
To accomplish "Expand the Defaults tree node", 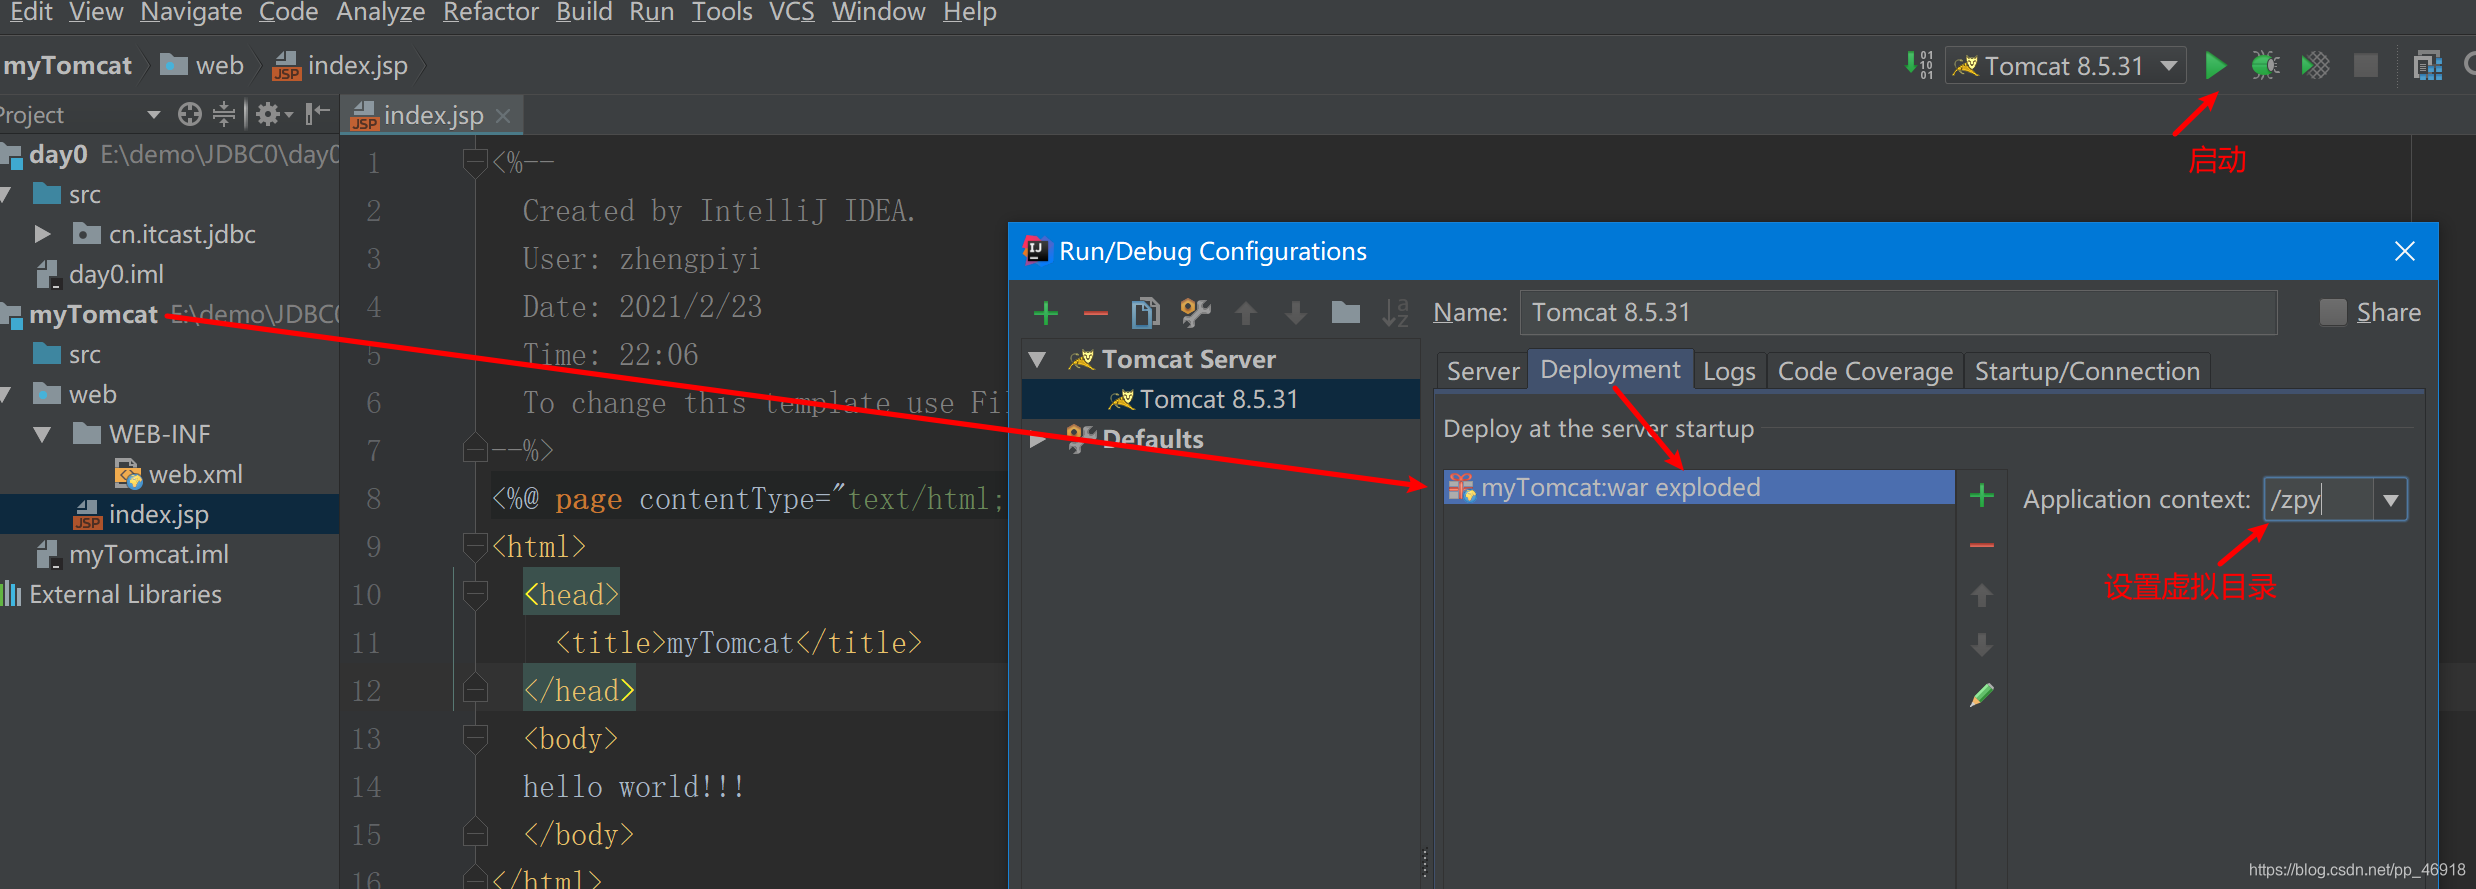I will [x=1038, y=439].
